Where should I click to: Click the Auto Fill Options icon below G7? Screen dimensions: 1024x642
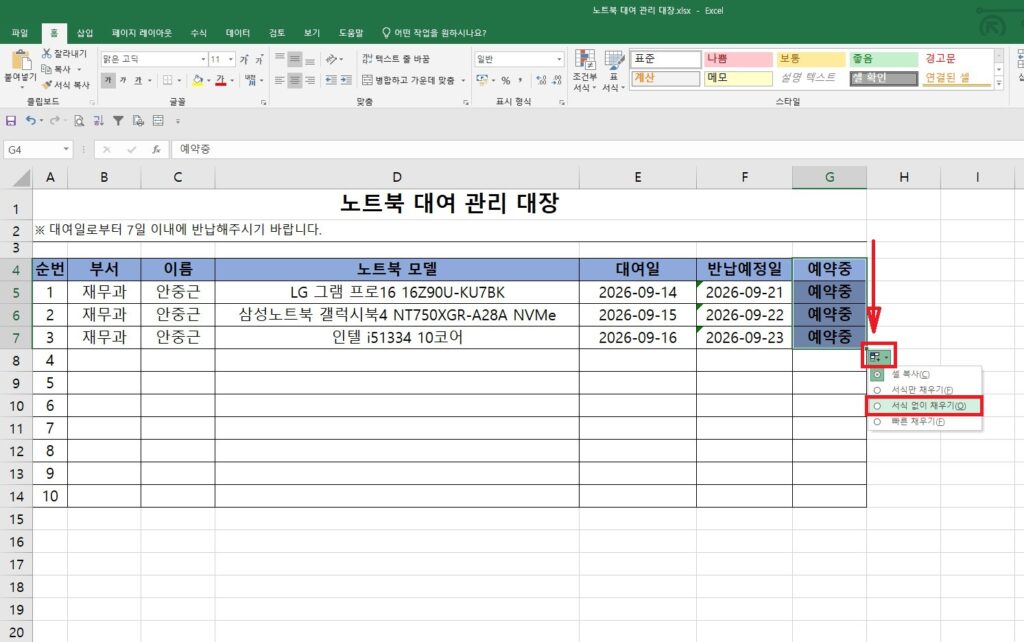click(x=878, y=357)
